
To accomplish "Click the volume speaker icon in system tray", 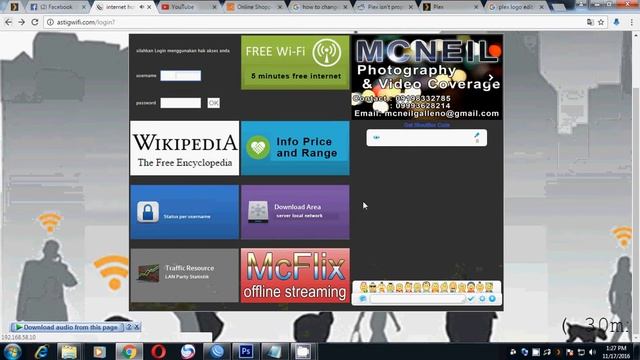I will pyautogui.click(x=592, y=352).
